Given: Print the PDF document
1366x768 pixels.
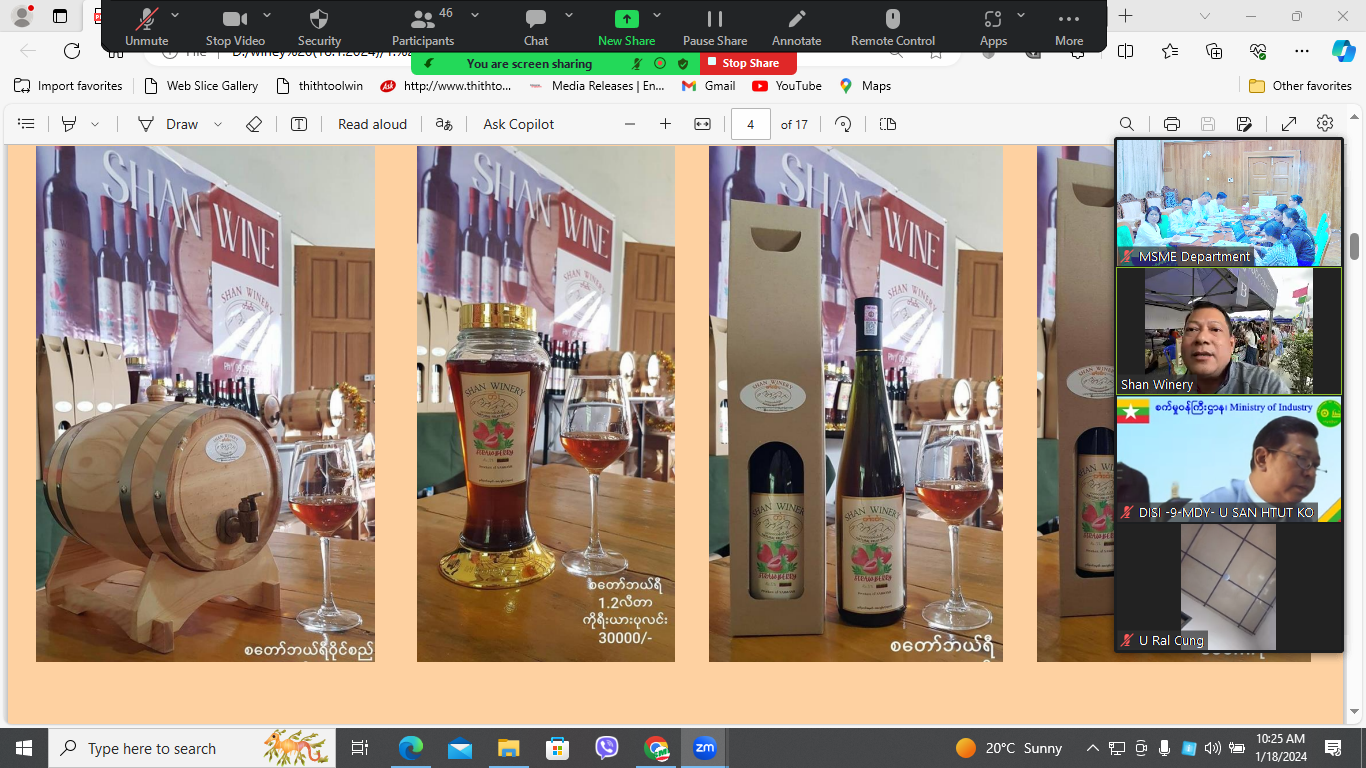Looking at the screenshot, I should click(x=1172, y=124).
